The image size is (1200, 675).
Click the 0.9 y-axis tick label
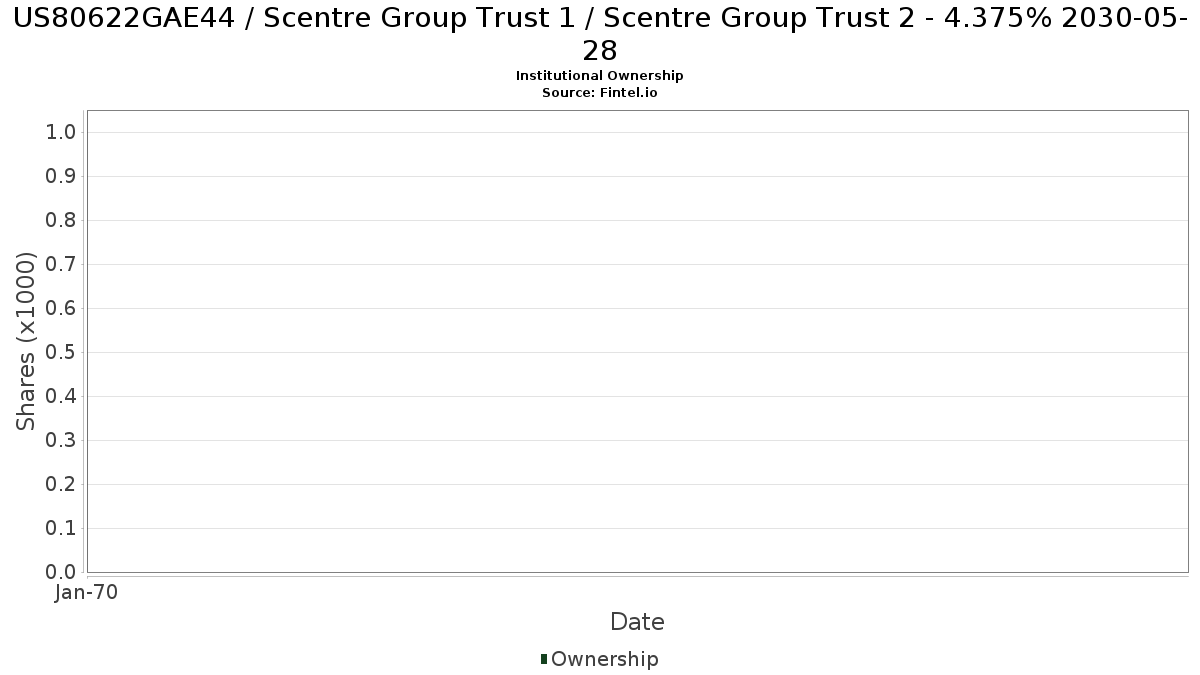pyautogui.click(x=61, y=177)
